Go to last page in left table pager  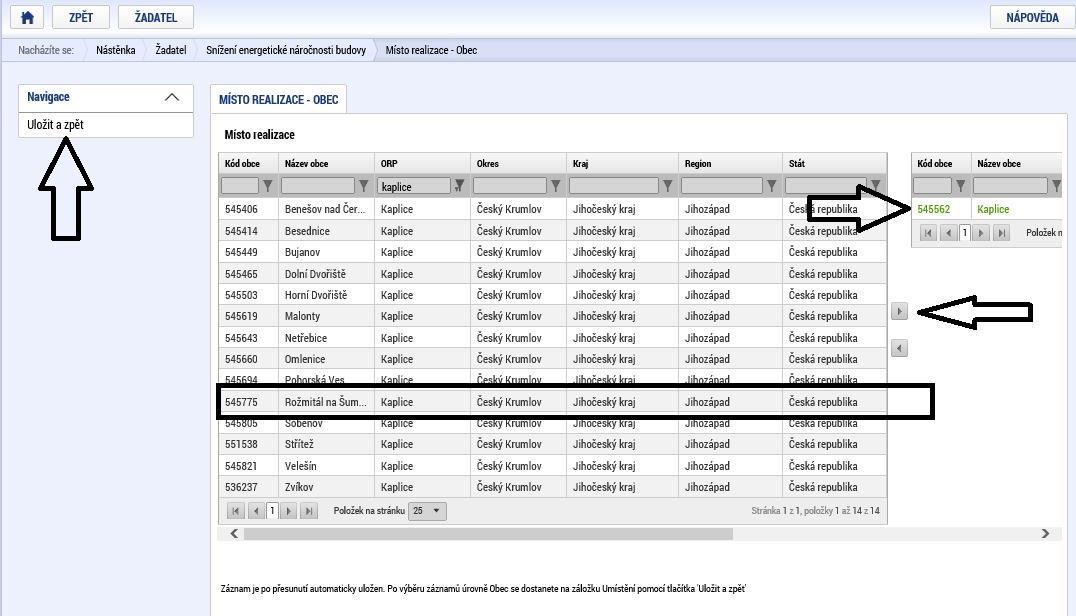pos(309,511)
